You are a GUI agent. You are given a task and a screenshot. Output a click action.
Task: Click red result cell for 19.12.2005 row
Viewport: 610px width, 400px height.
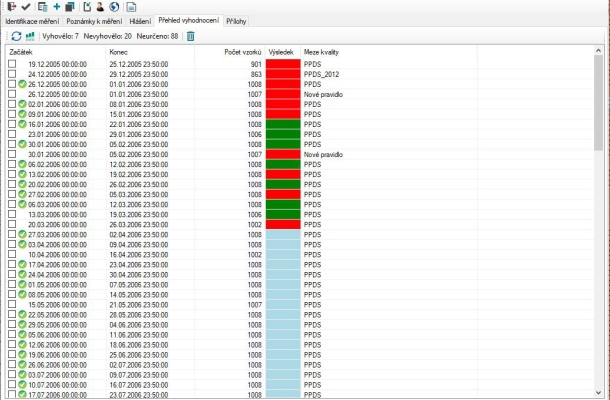point(283,64)
